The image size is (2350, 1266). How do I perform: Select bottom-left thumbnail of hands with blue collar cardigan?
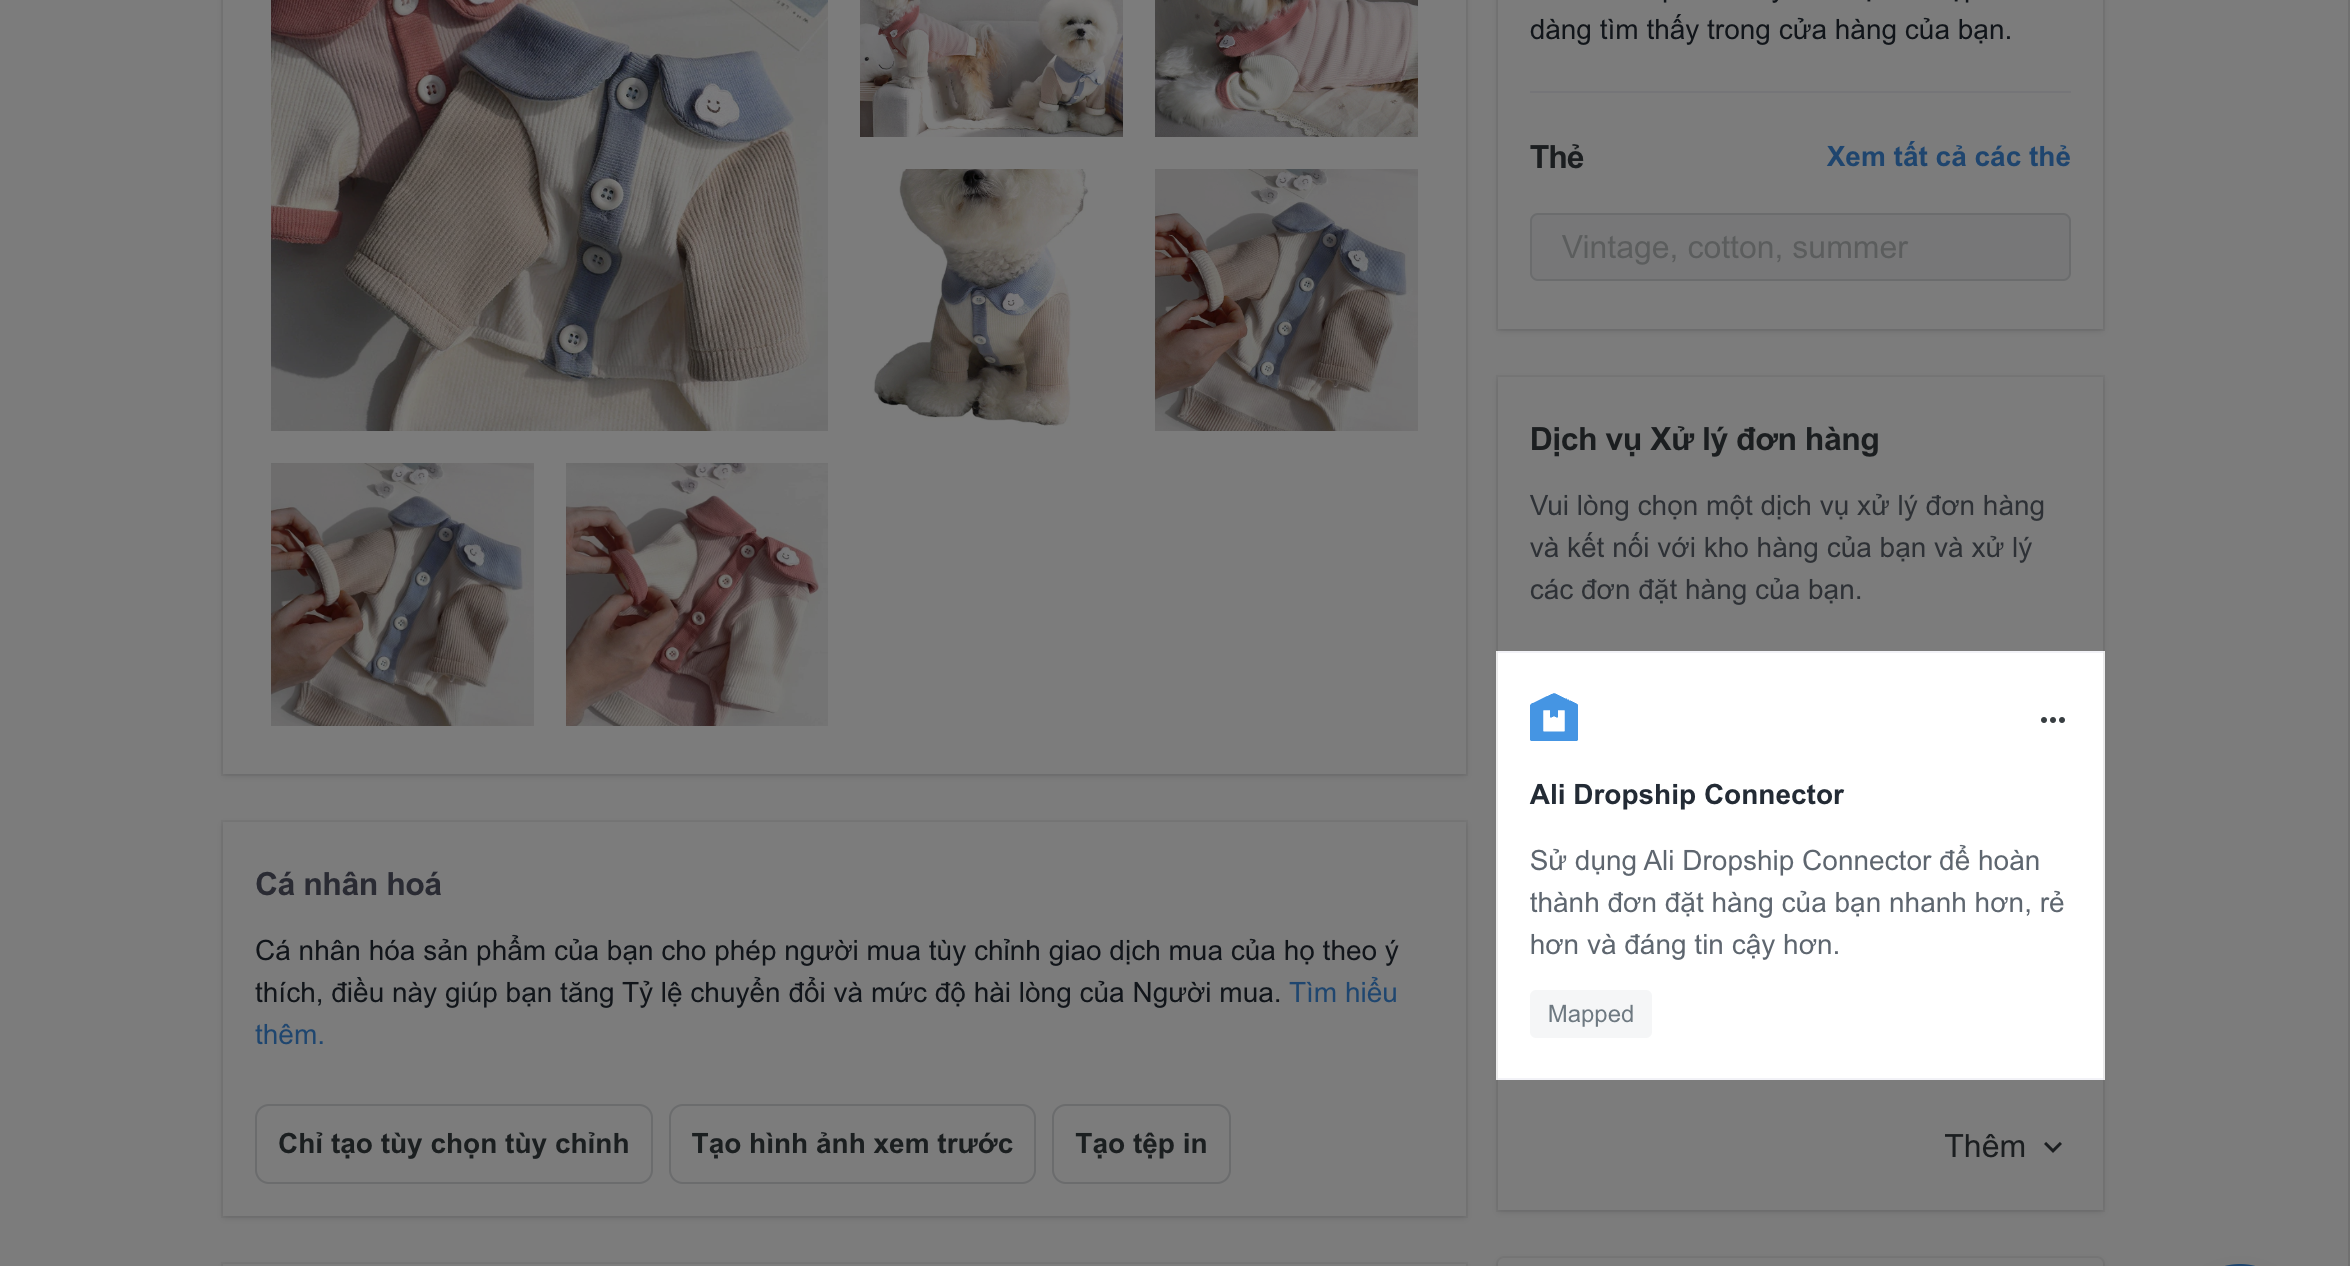click(402, 594)
